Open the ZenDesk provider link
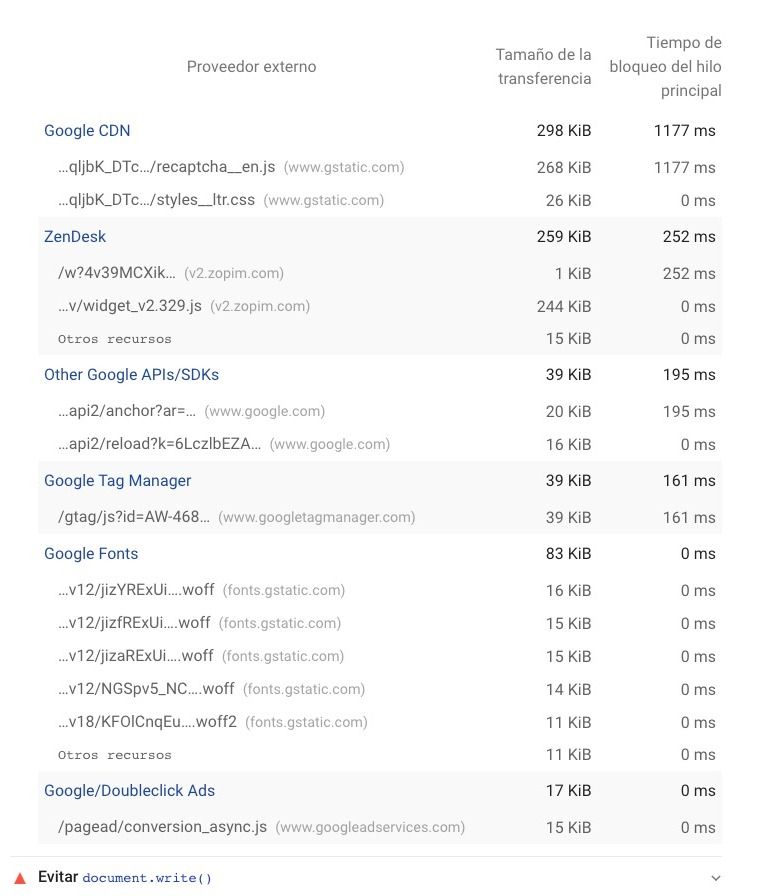Screen dimensions: 758x896 click(x=75, y=237)
